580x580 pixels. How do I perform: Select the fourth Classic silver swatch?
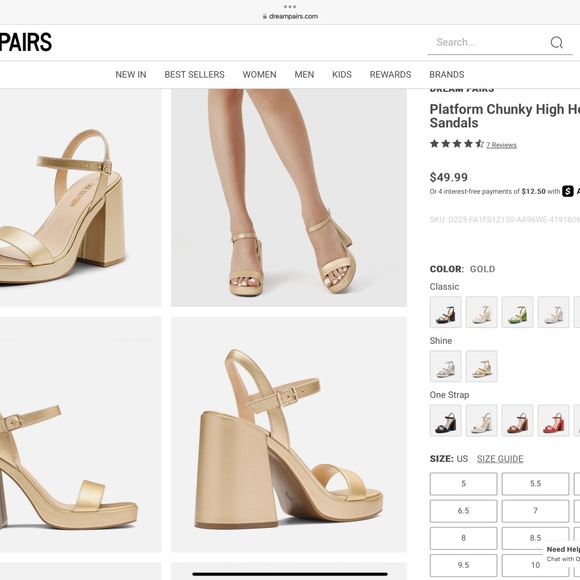[x=553, y=312]
